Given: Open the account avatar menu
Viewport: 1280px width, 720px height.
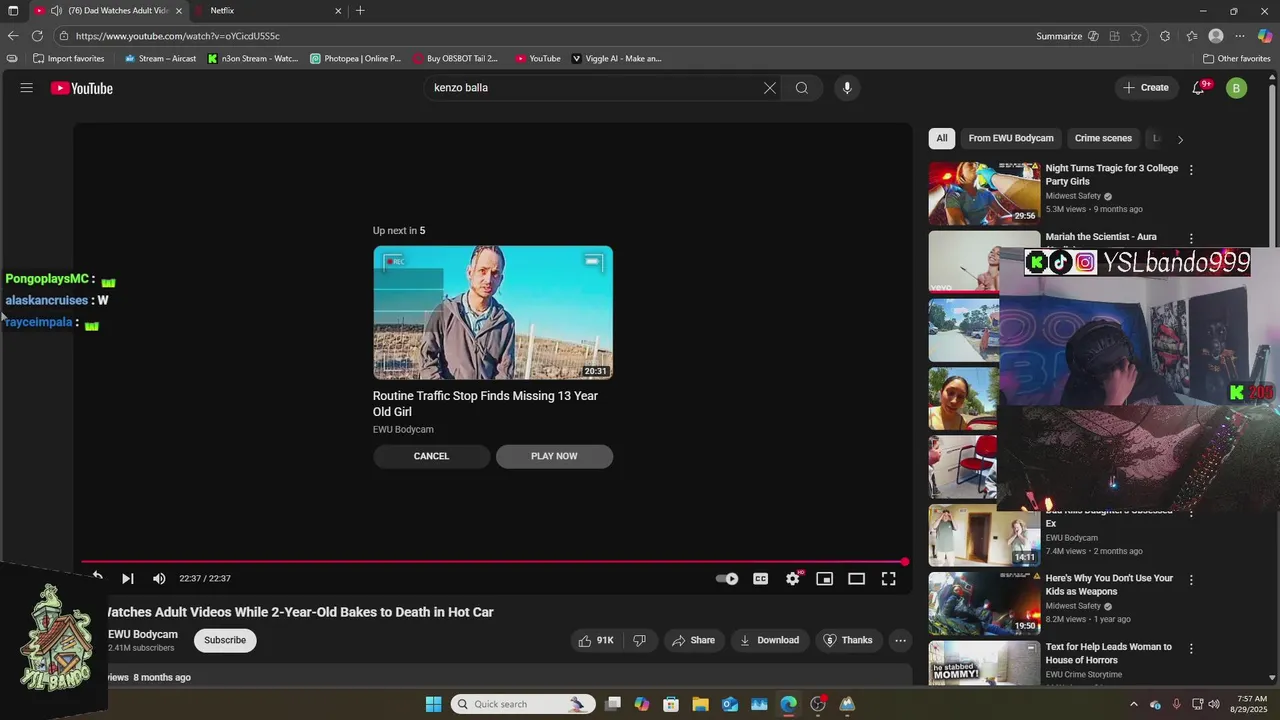Looking at the screenshot, I should pyautogui.click(x=1236, y=88).
